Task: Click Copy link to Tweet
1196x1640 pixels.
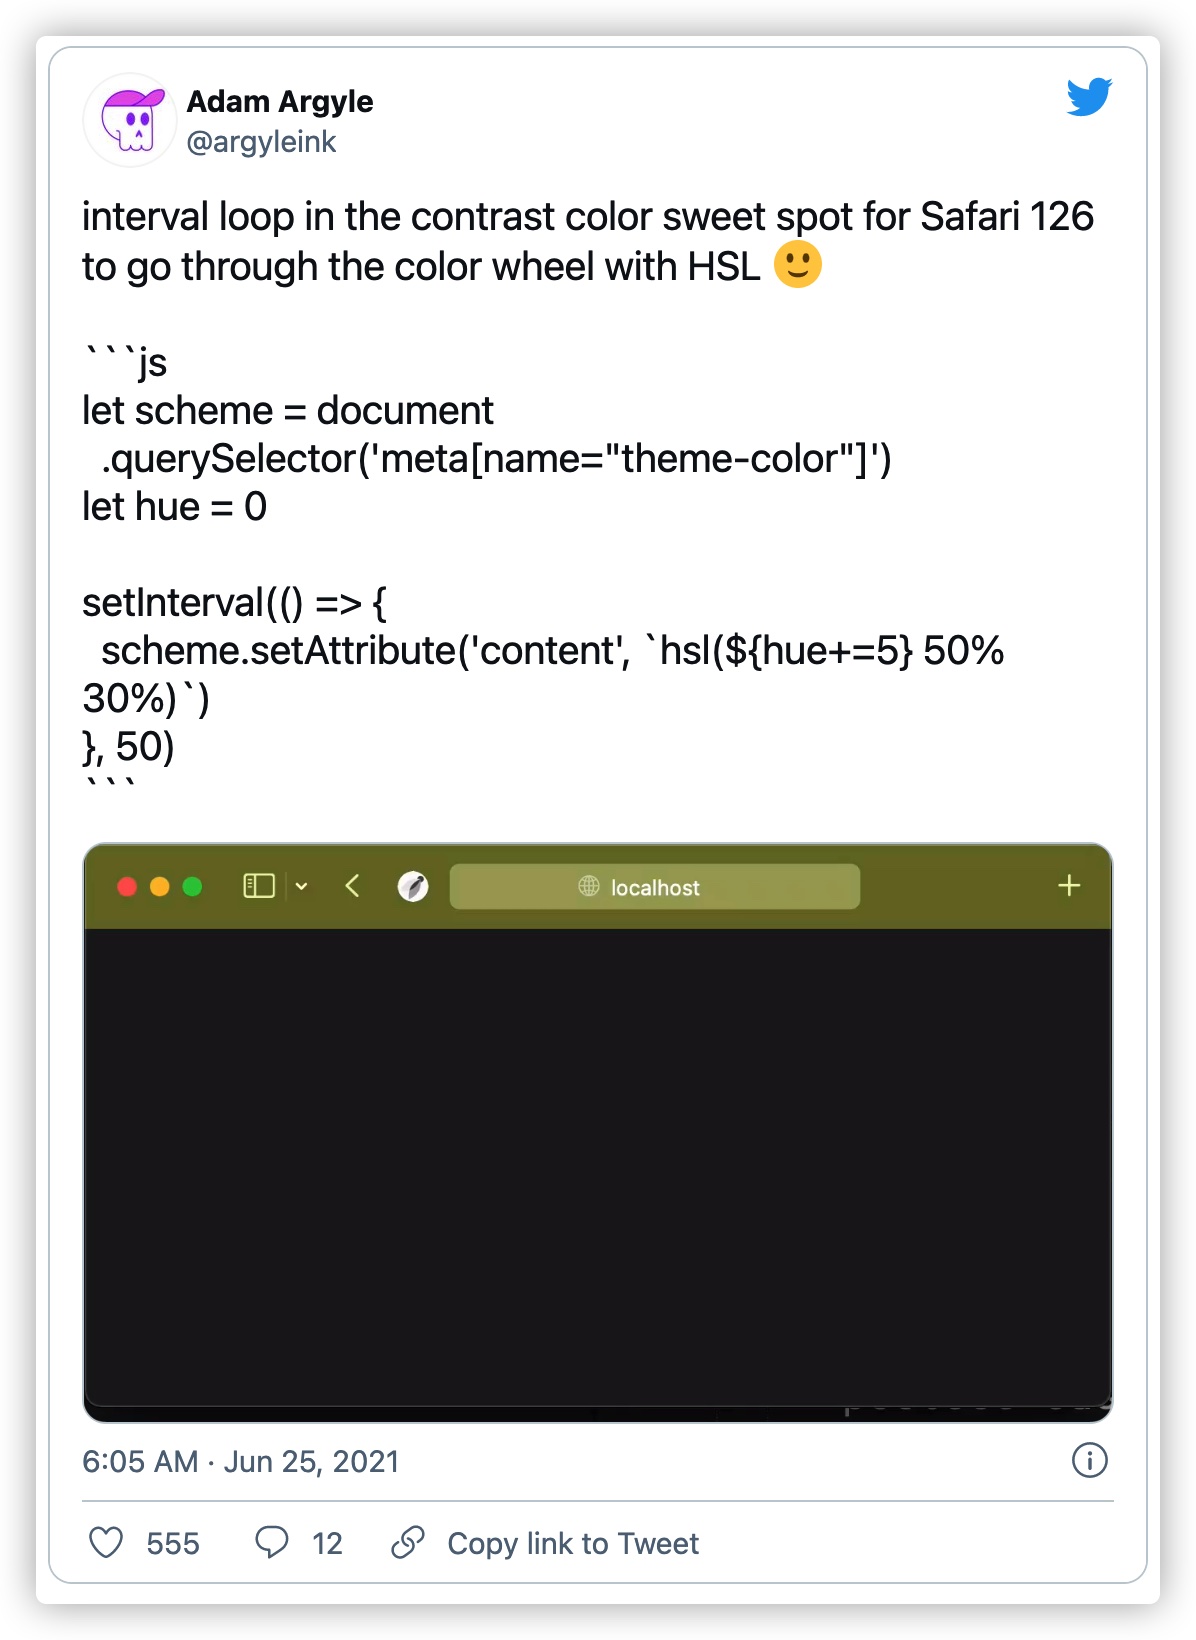Action: [x=573, y=1543]
